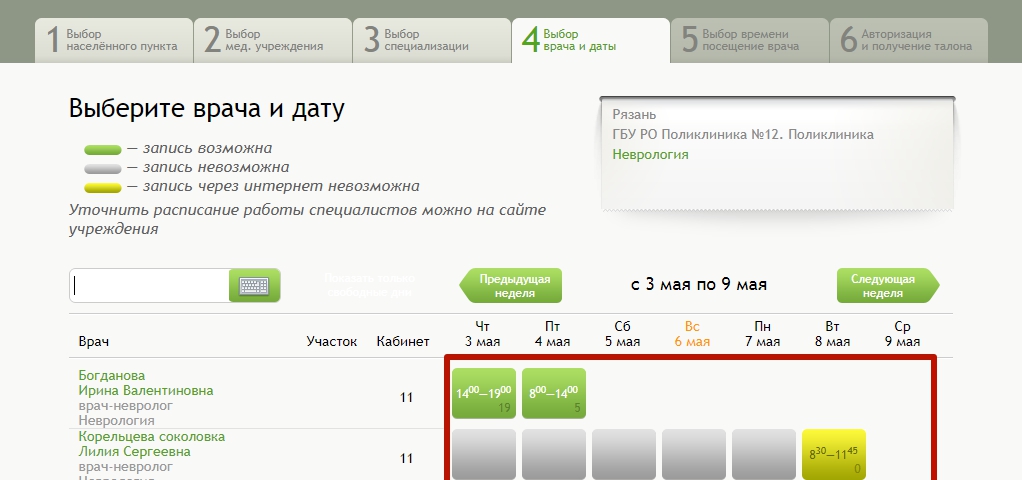Click gray unavailable slot for Корельцева on 7 мая

point(764,455)
